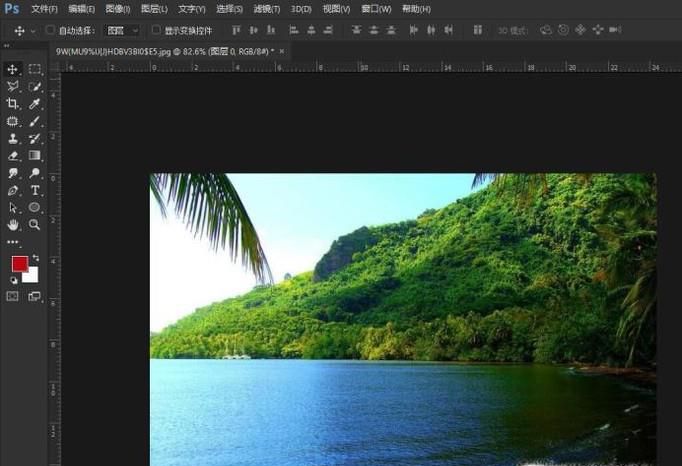
Task: Choose the Horizontal Type tool
Action: point(35,190)
